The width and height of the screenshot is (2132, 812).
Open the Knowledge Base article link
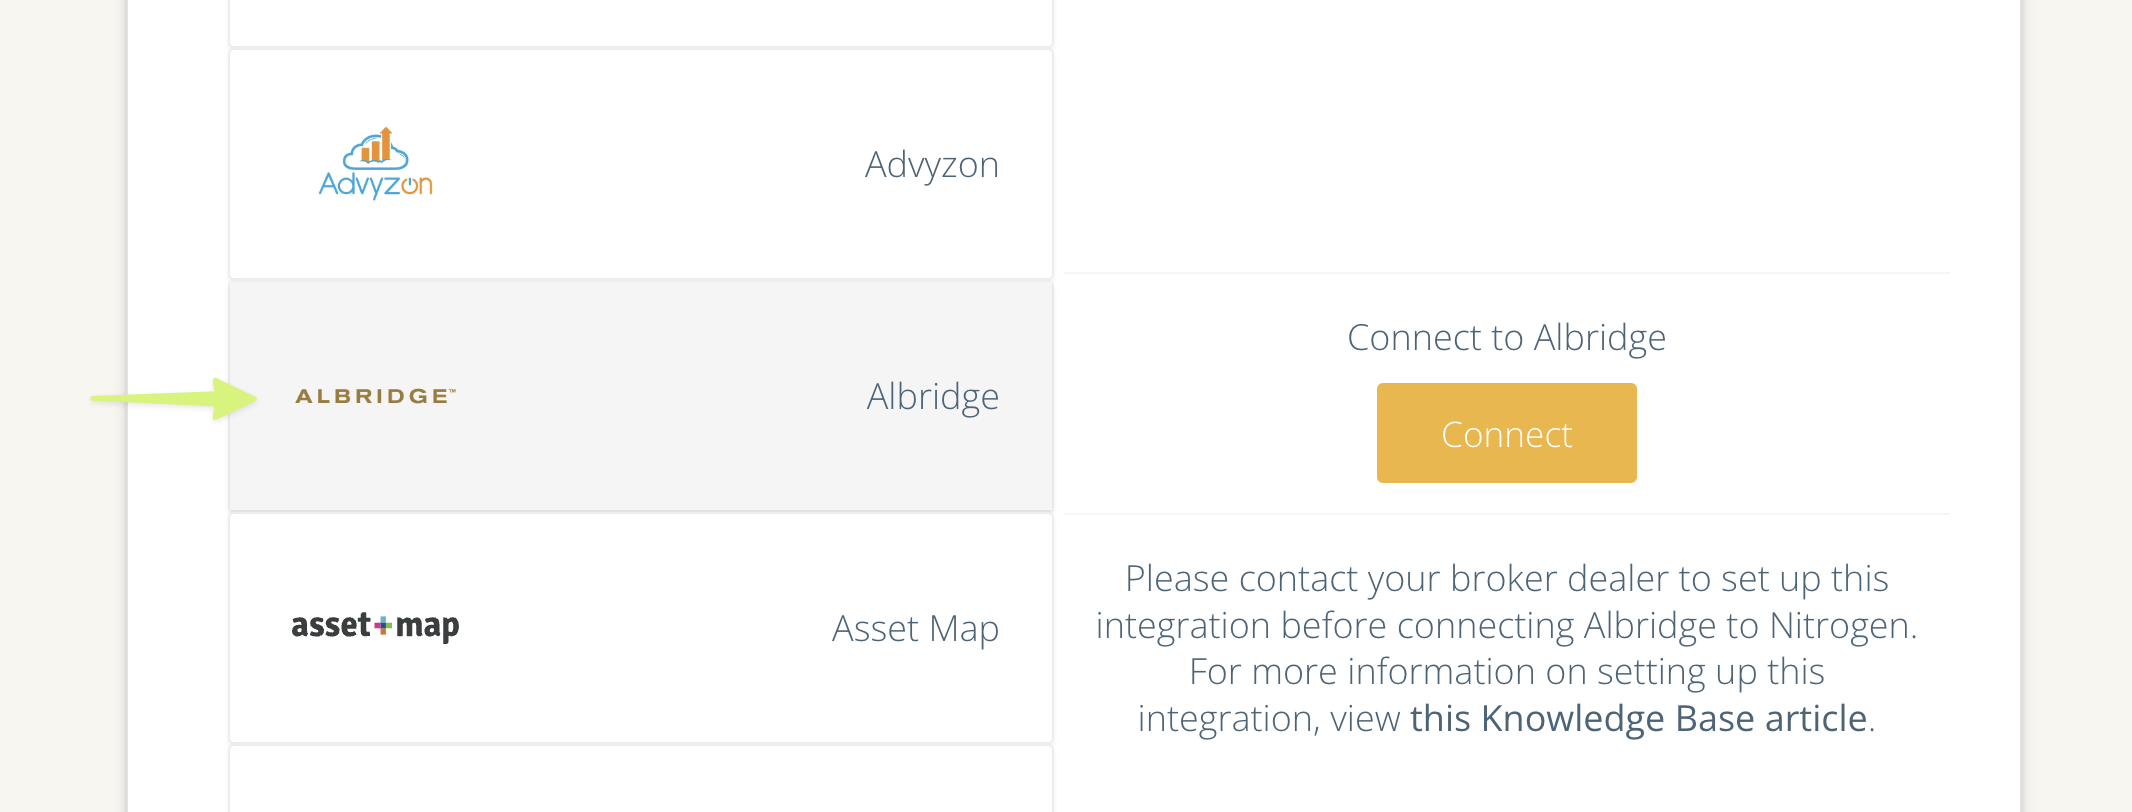1638,717
